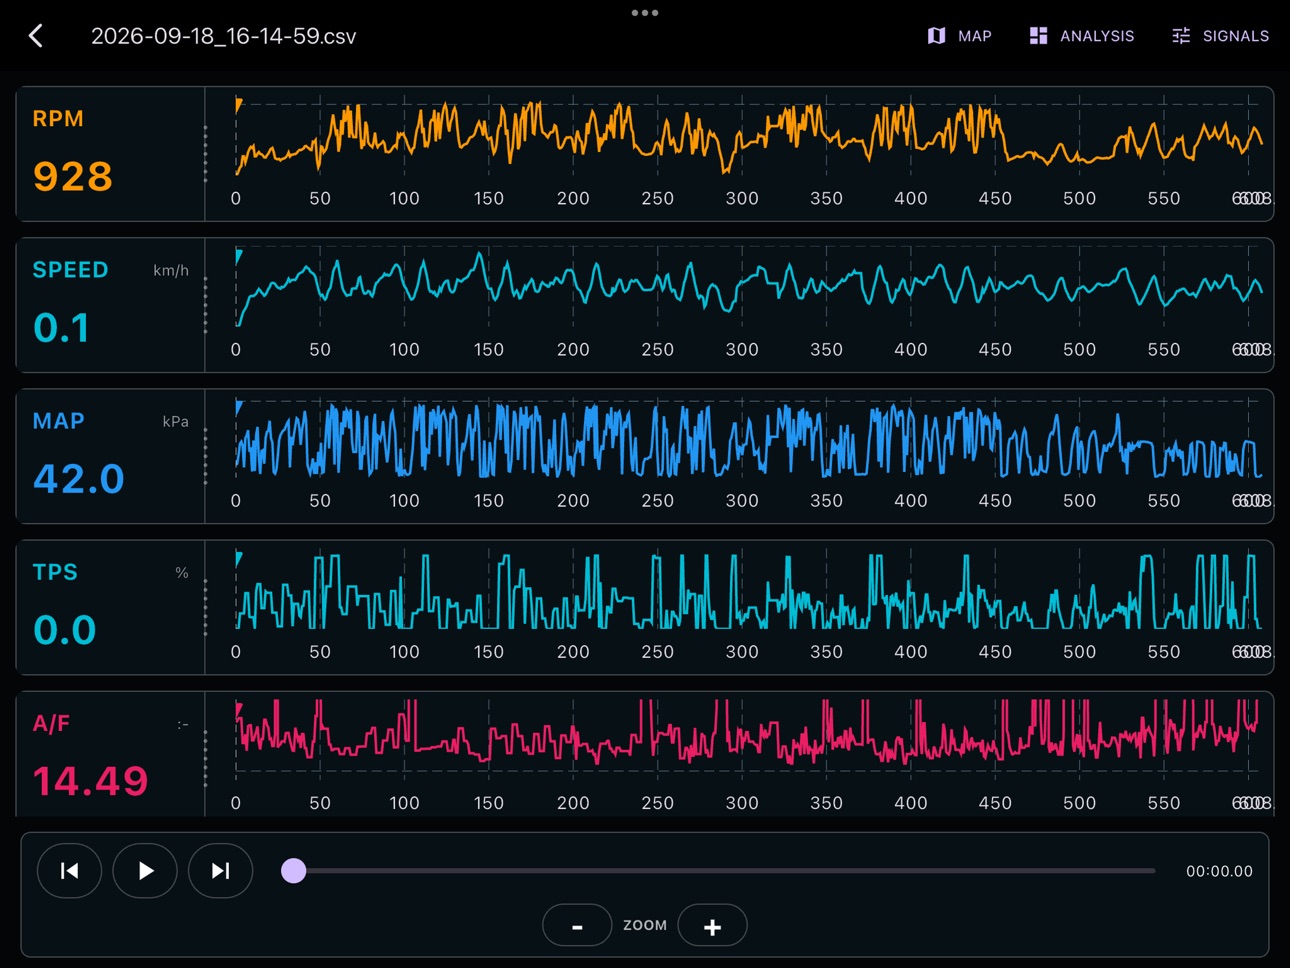Select the A/F signal panel
The width and height of the screenshot is (1290, 968).
tap(645, 754)
